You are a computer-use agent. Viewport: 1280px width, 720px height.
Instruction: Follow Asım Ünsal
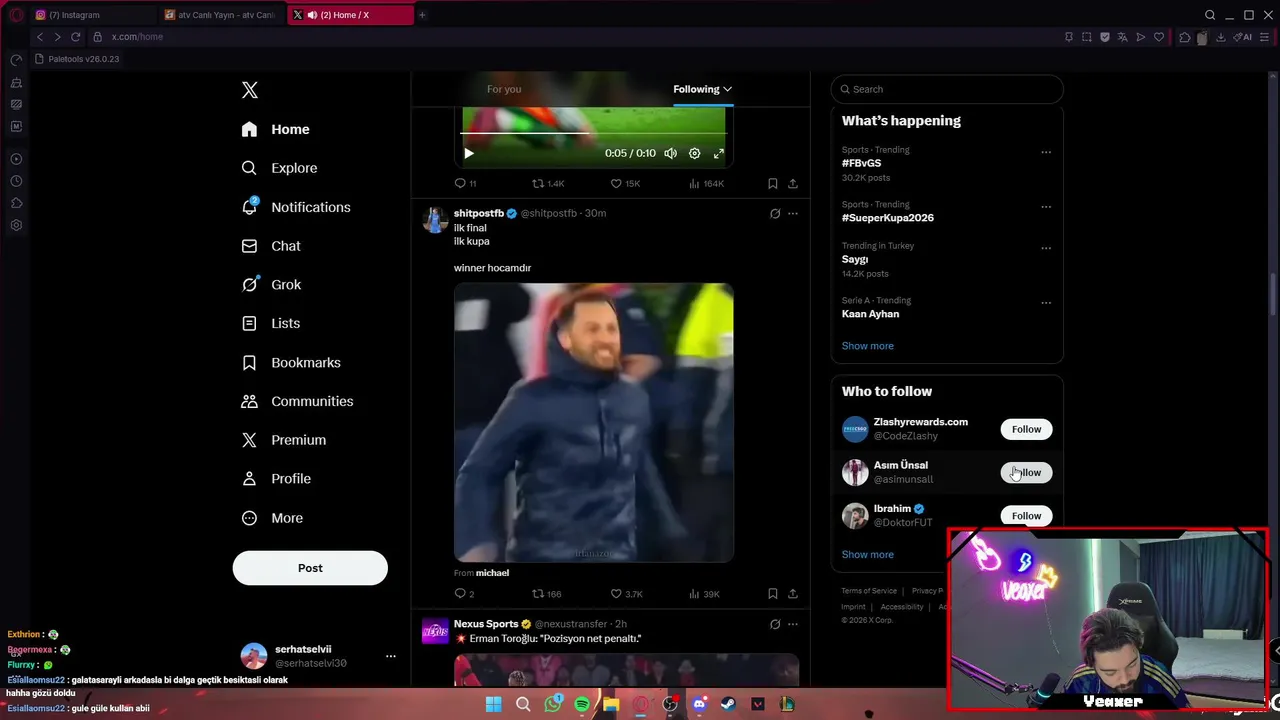tap(1026, 473)
